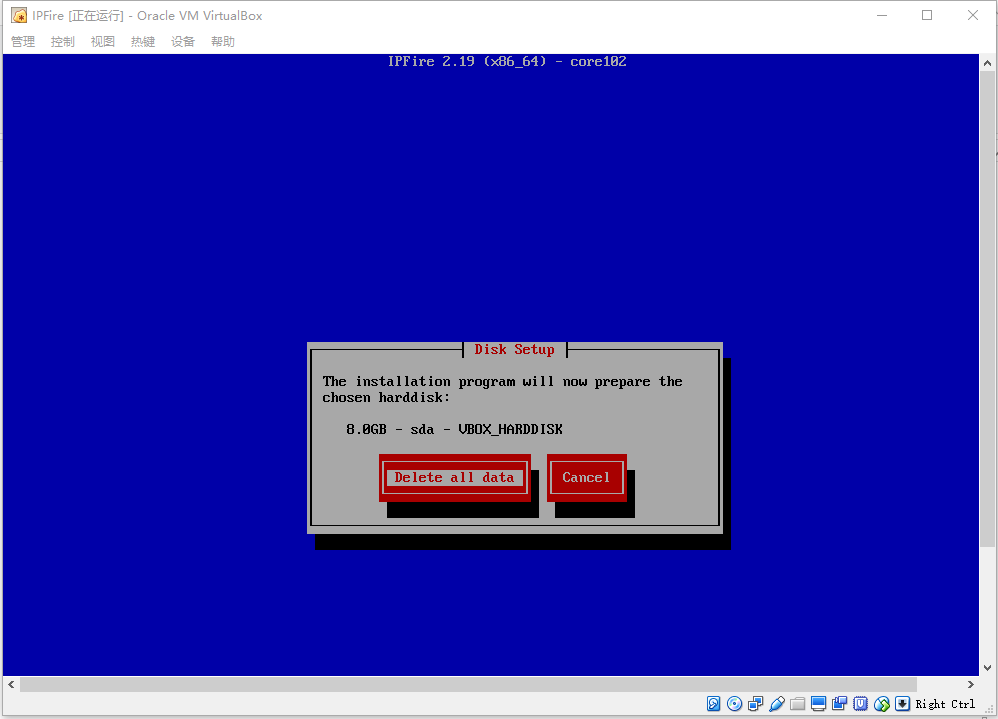Minimize the VirtualBox window
This screenshot has height=719, width=998.
[x=882, y=15]
